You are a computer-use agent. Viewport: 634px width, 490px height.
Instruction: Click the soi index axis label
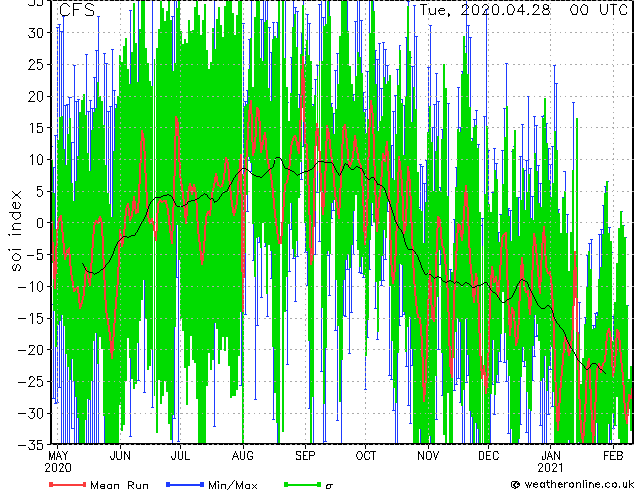(x=16, y=229)
